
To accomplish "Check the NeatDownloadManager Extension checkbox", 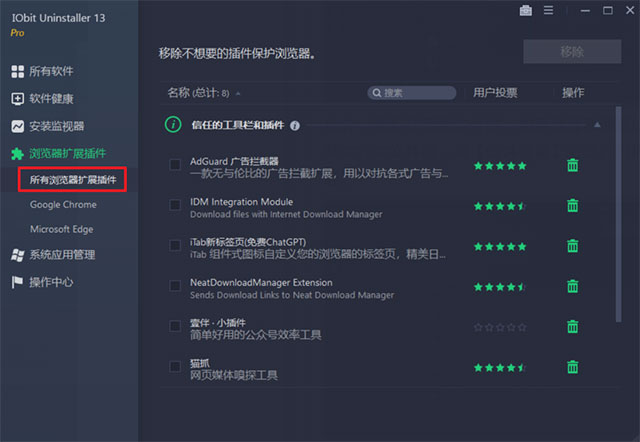I will click(175, 286).
